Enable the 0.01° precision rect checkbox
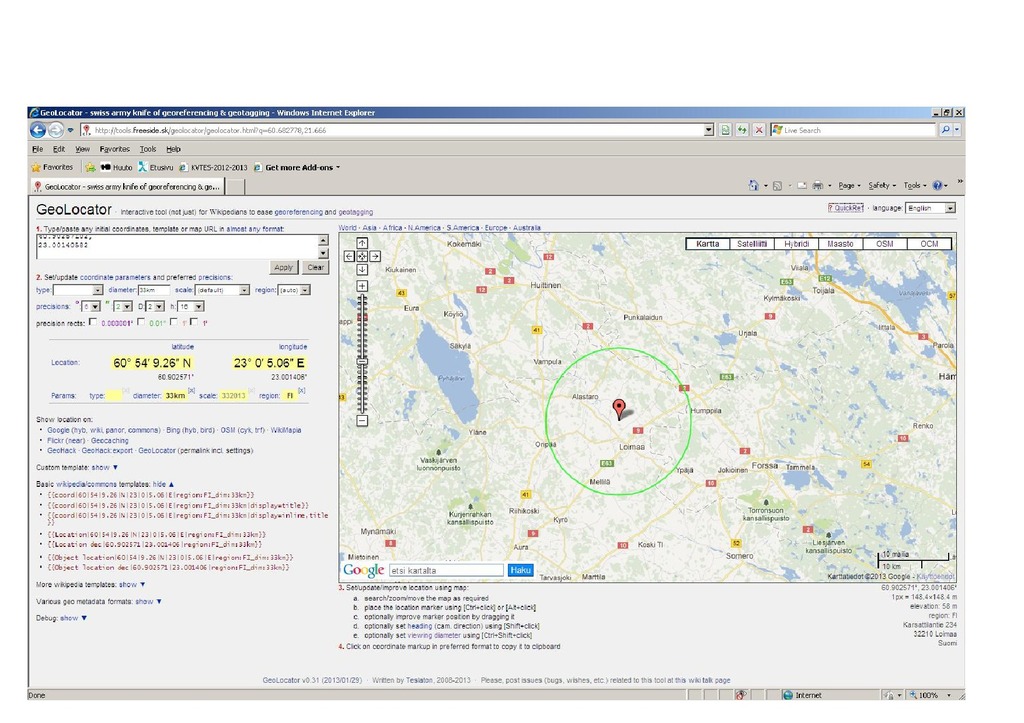 tap(140, 321)
